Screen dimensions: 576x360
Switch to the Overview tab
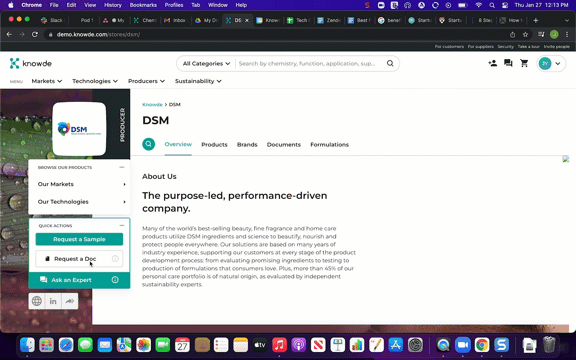(178, 144)
